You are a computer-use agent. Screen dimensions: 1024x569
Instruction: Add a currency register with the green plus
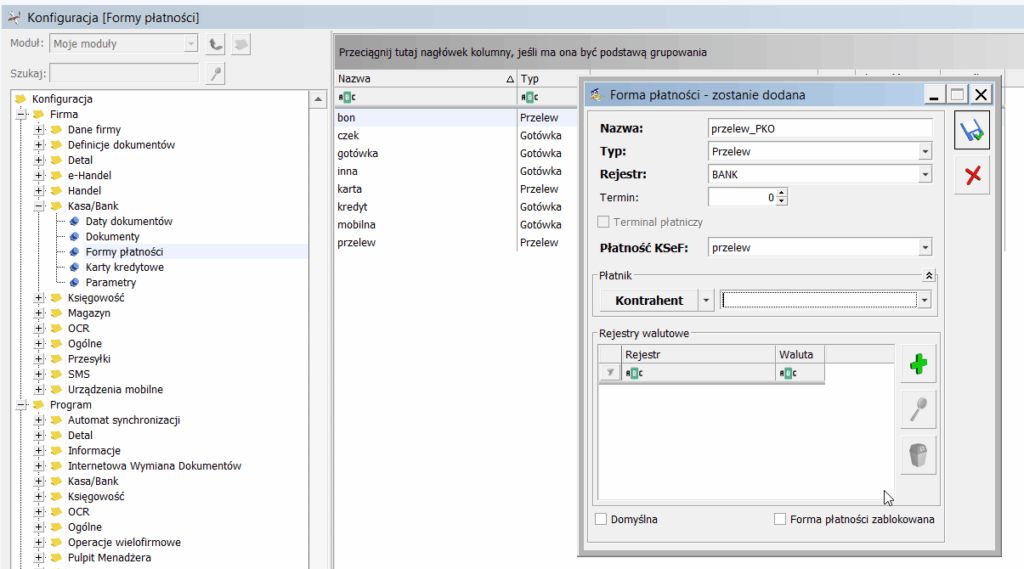917,365
